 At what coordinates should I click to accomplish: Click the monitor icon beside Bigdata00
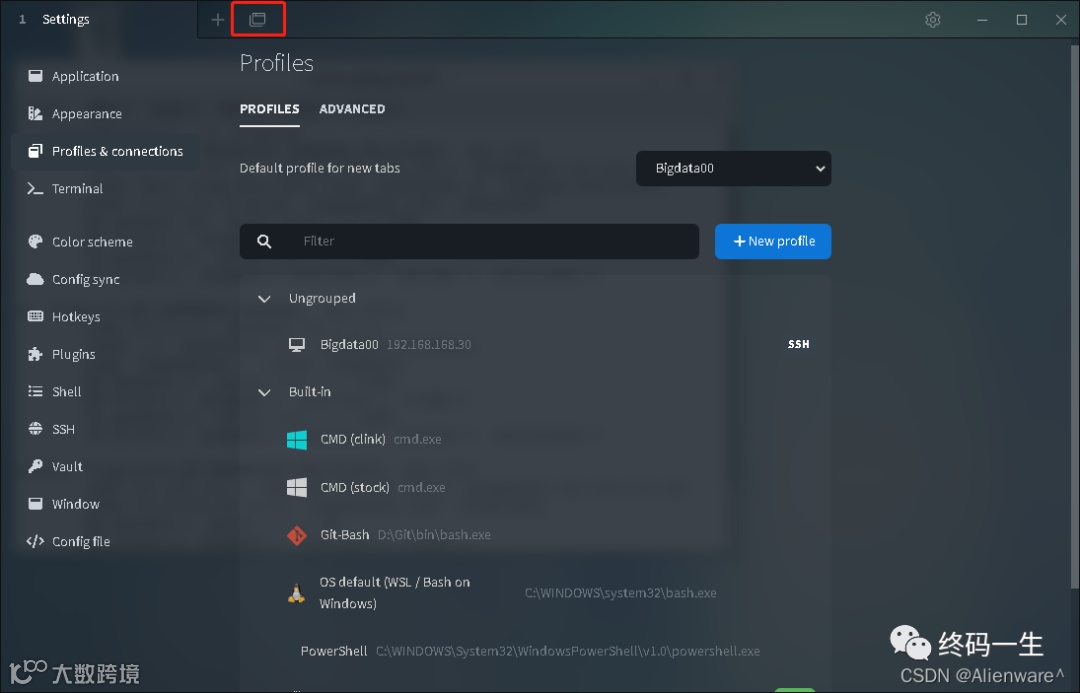297,344
